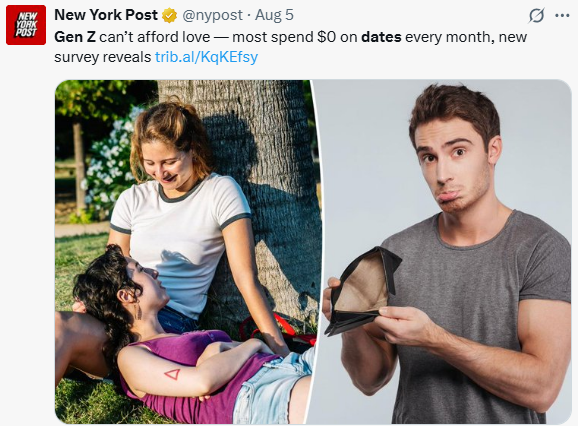
Task: Click the bold "dates" word in the tweet
Action: [x=381, y=37]
